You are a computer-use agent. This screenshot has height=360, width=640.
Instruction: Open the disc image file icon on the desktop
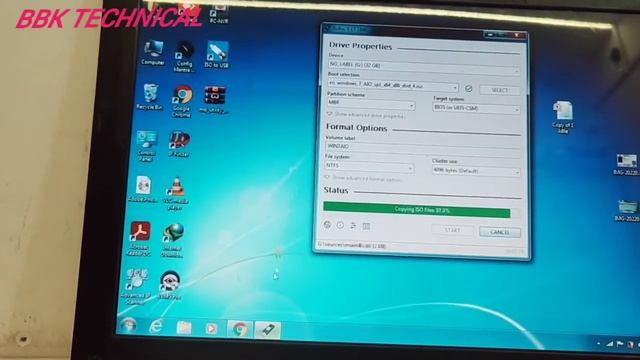point(143,189)
